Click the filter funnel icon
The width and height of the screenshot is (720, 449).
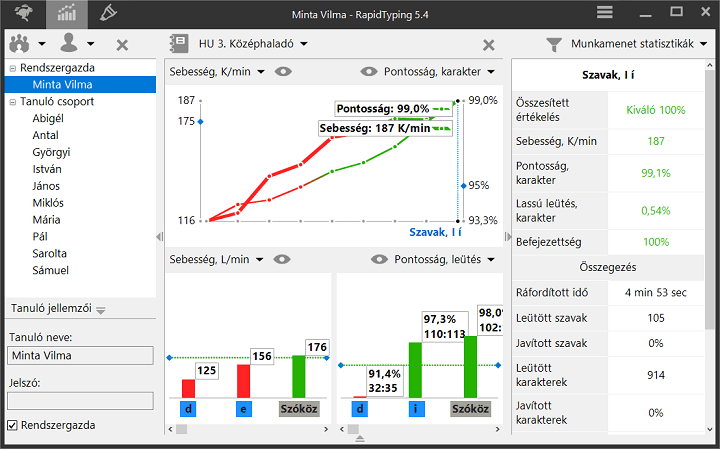pos(554,45)
